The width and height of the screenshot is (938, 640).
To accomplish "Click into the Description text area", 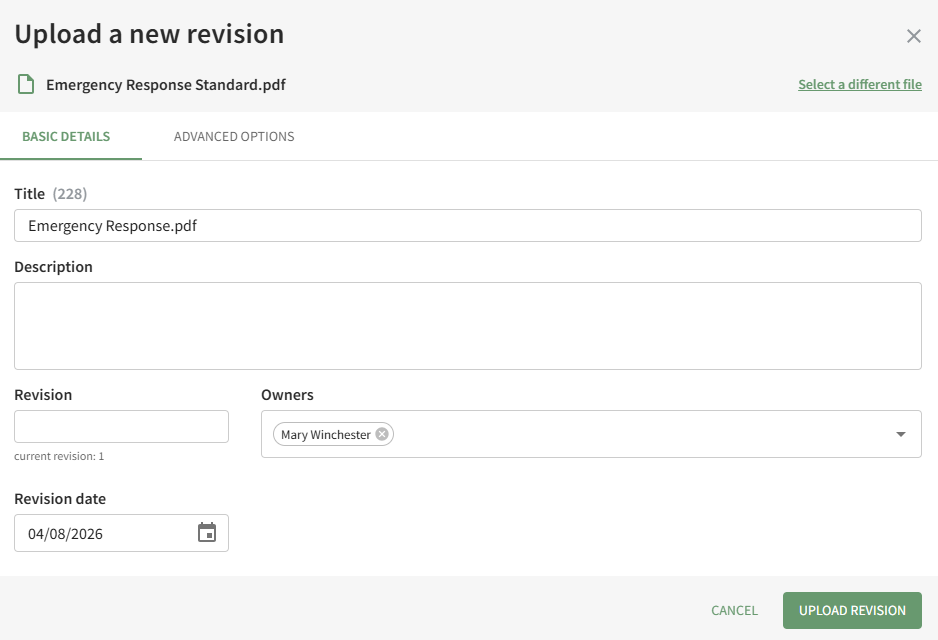I will tap(467, 326).
